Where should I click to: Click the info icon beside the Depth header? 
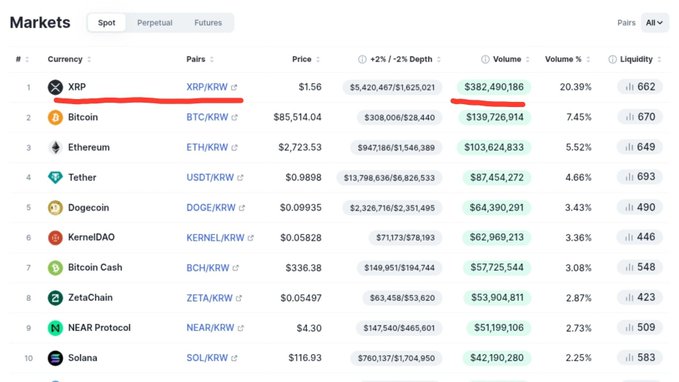[362, 59]
